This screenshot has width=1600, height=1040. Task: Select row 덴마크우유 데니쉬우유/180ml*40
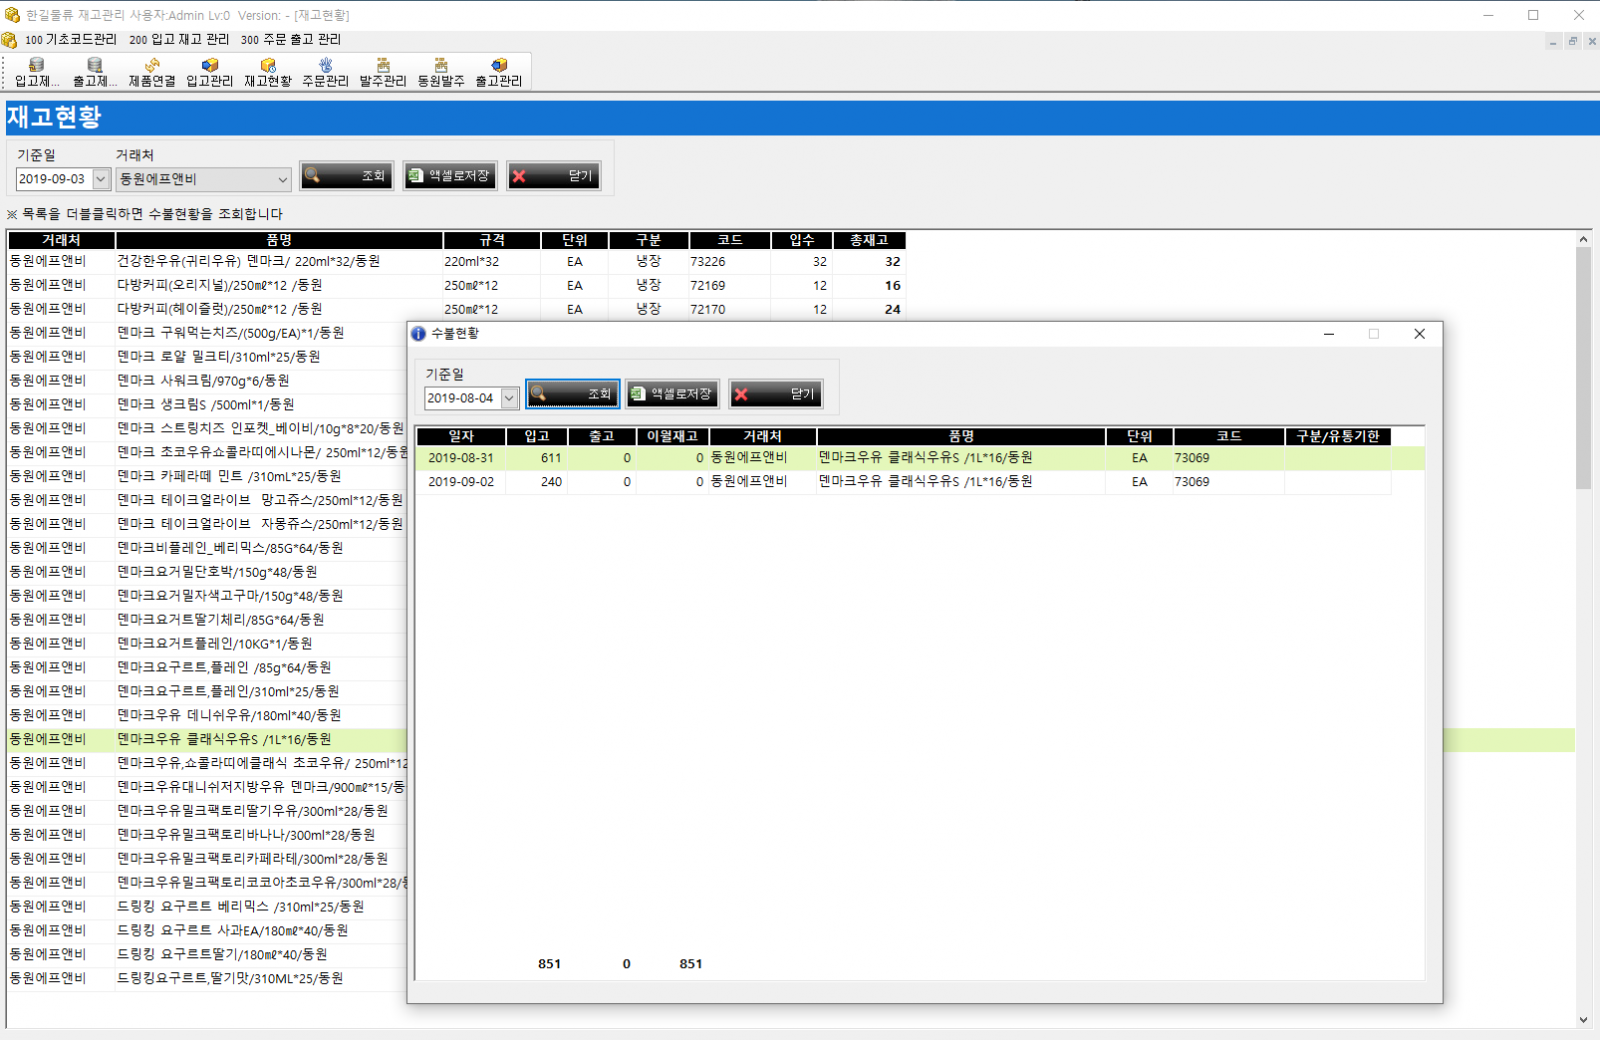click(207, 715)
